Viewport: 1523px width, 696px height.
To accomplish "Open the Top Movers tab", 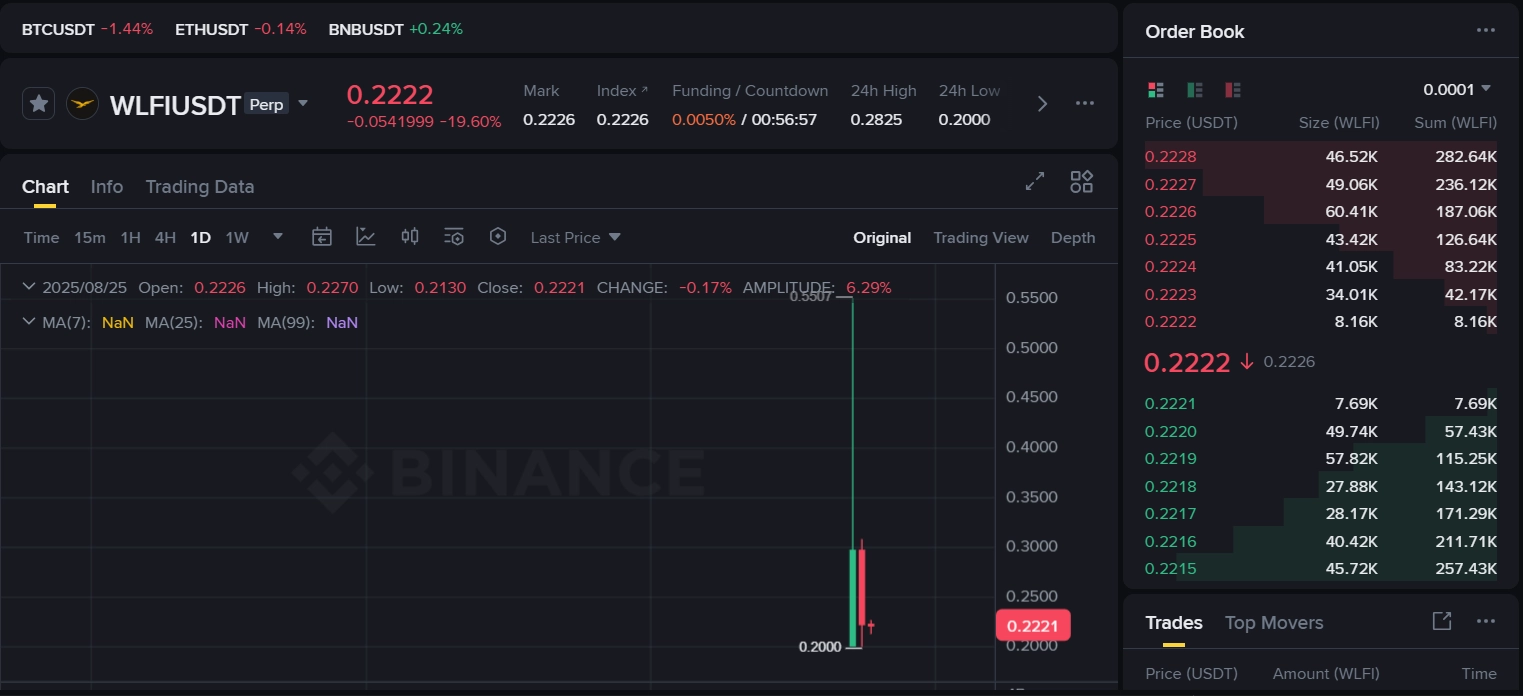I will point(1274,622).
